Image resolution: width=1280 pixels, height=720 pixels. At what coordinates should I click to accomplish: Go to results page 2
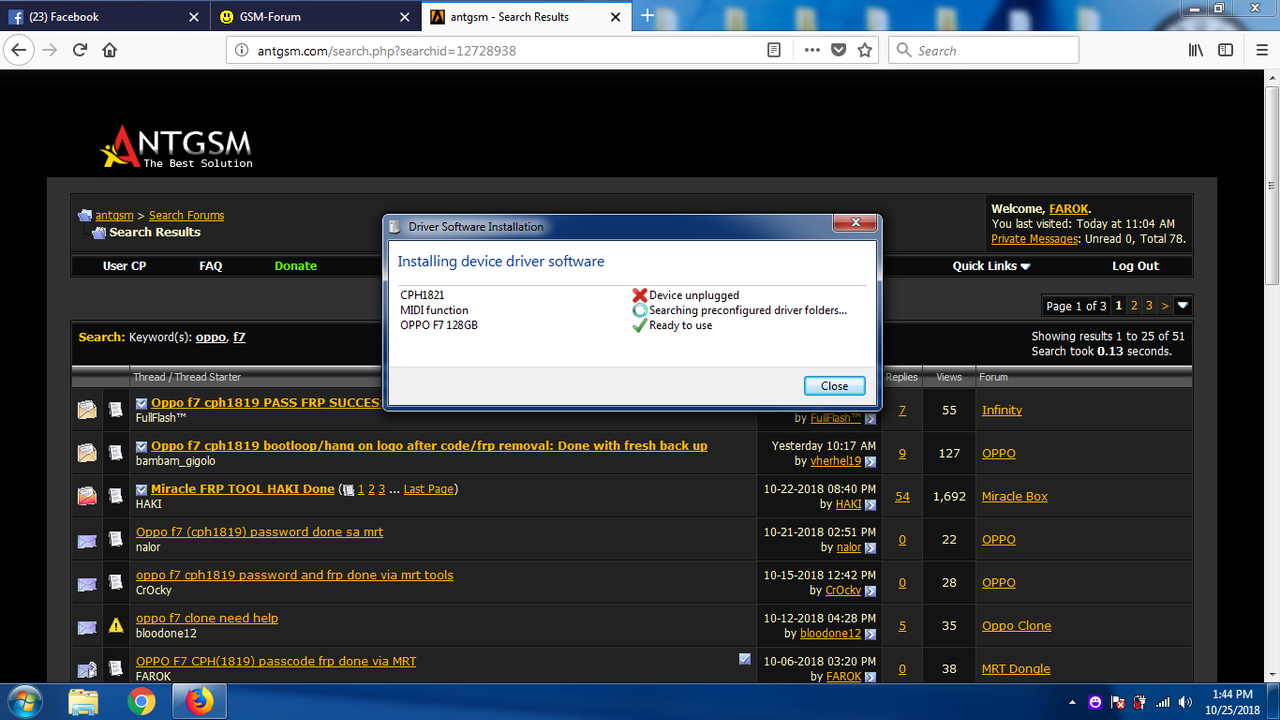(1134, 305)
